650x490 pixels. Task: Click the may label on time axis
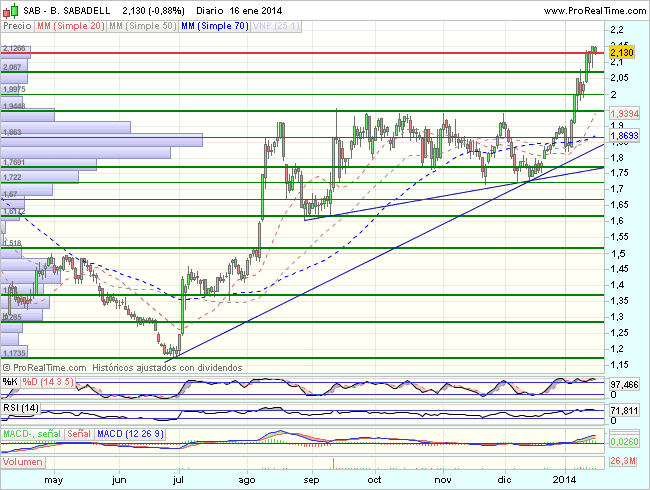coord(53,480)
